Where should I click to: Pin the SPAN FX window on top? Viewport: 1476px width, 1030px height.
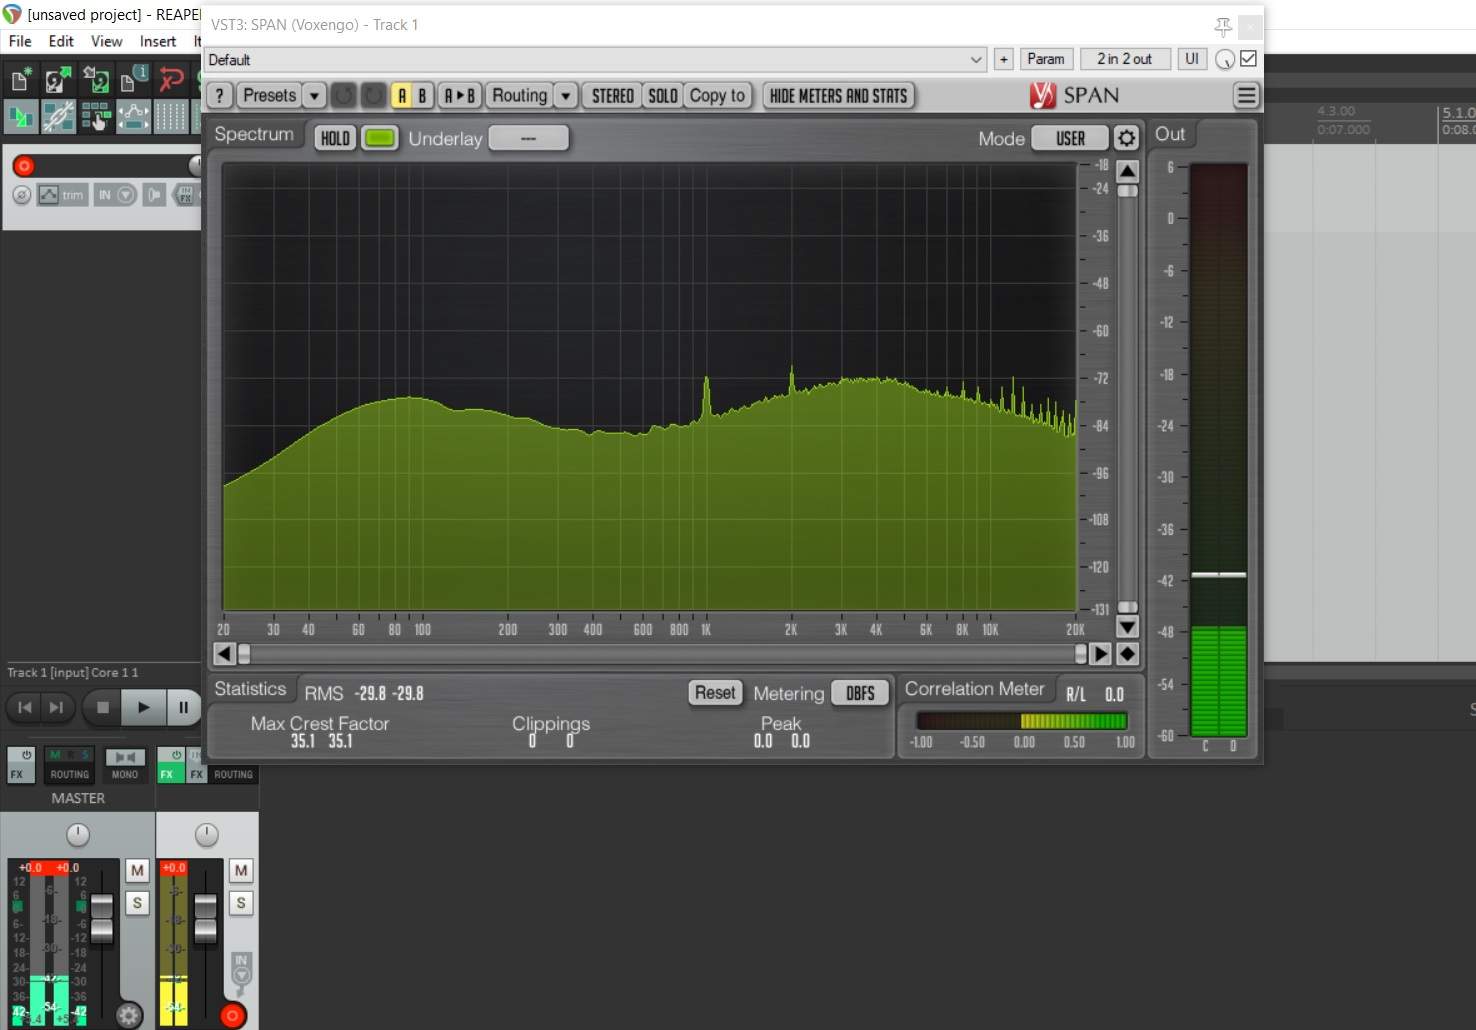tap(1223, 27)
